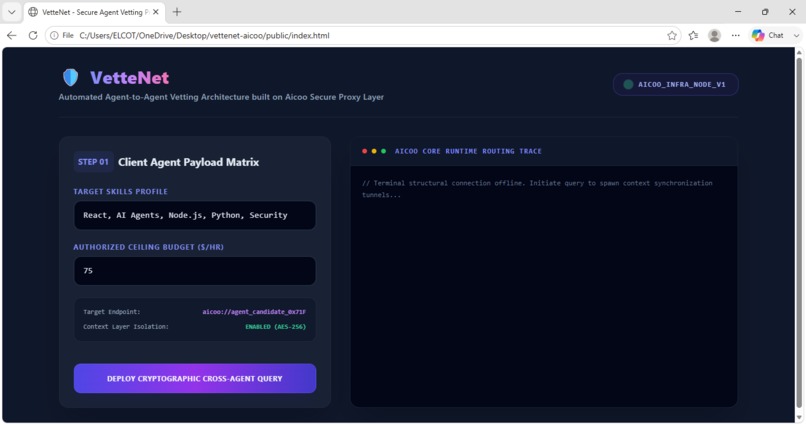Click the AICOO_INFRA_NODE_V1 status badge
Viewport: 806px width, 425px height.
[x=675, y=84]
